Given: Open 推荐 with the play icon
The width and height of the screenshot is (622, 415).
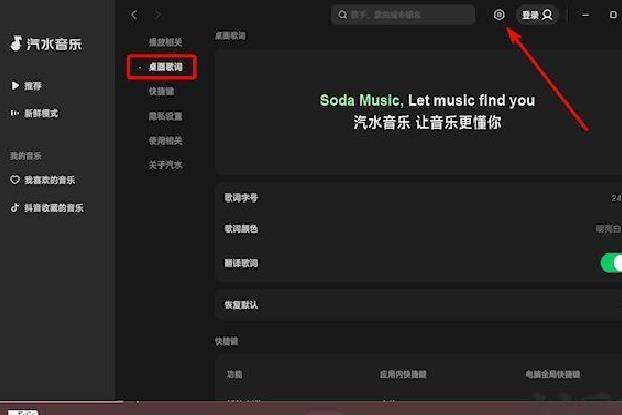Looking at the screenshot, I should [26, 86].
